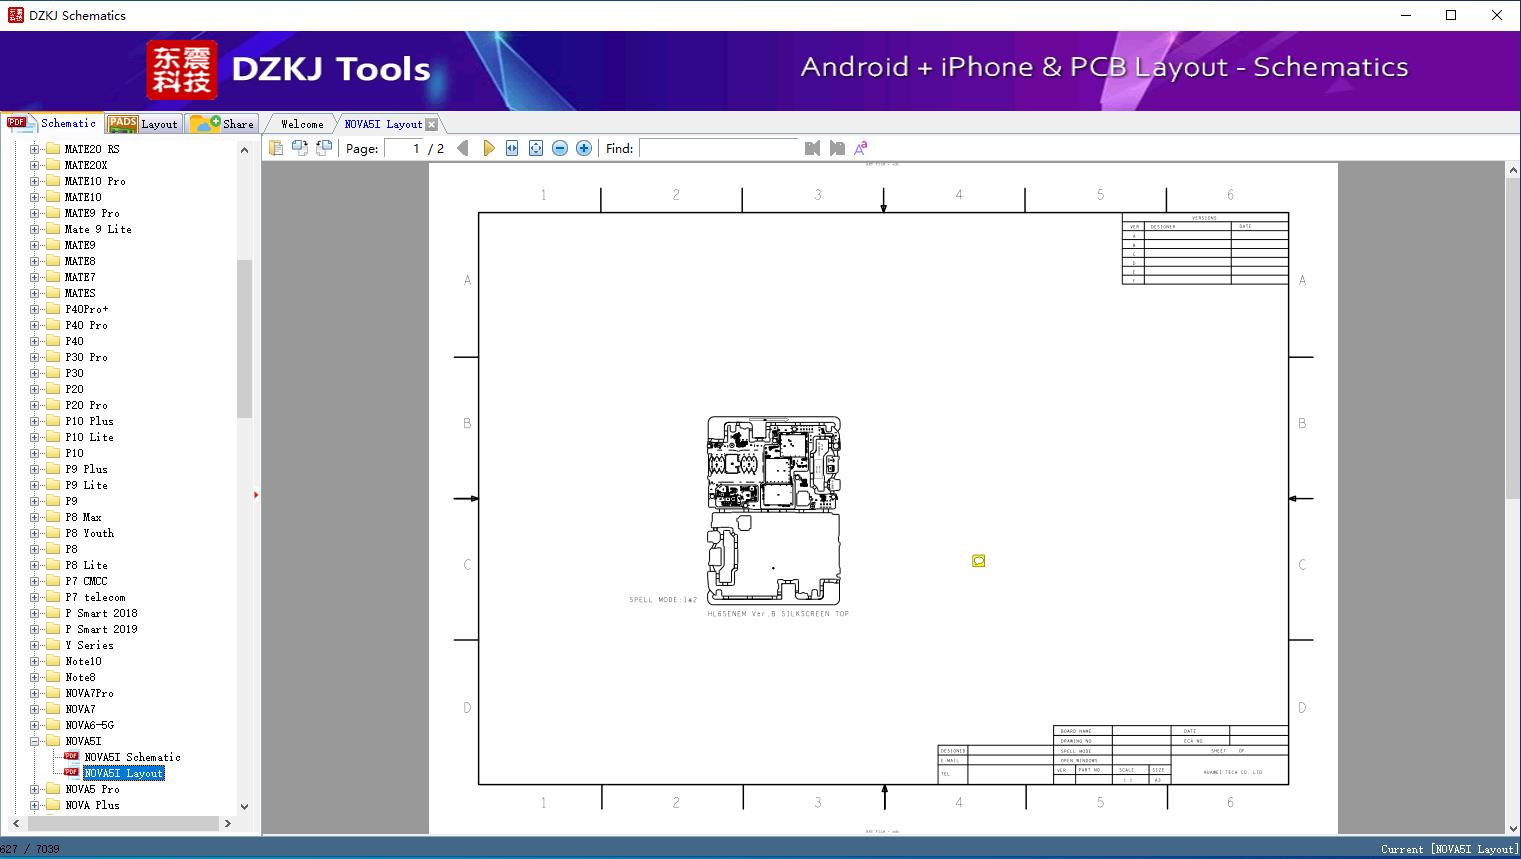The width and height of the screenshot is (1521, 859).
Task: Select the MATE20X tree item
Action: coord(86,165)
